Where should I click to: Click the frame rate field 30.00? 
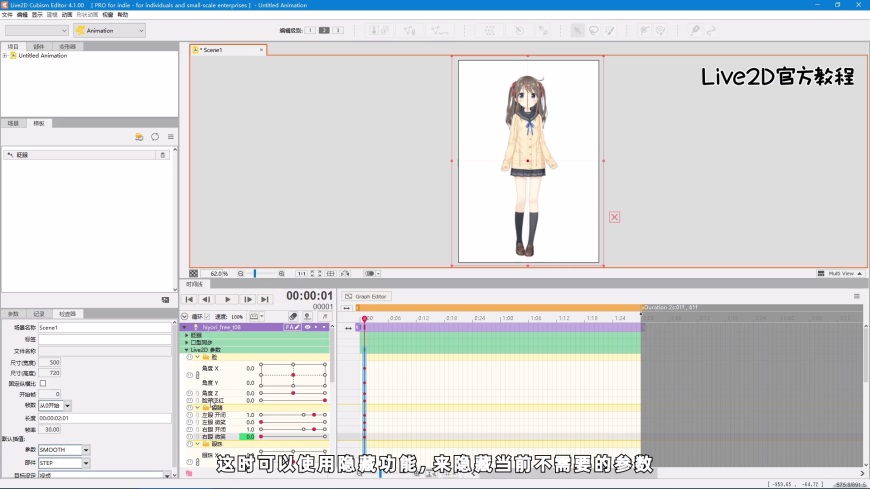(x=49, y=430)
